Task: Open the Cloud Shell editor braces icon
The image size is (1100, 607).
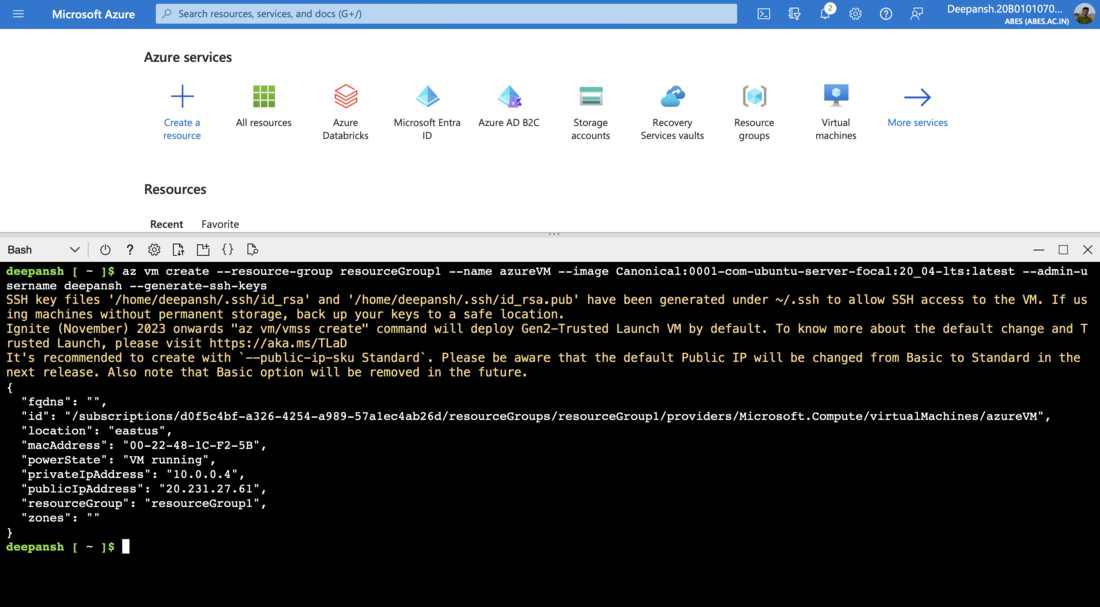Action: [x=227, y=250]
